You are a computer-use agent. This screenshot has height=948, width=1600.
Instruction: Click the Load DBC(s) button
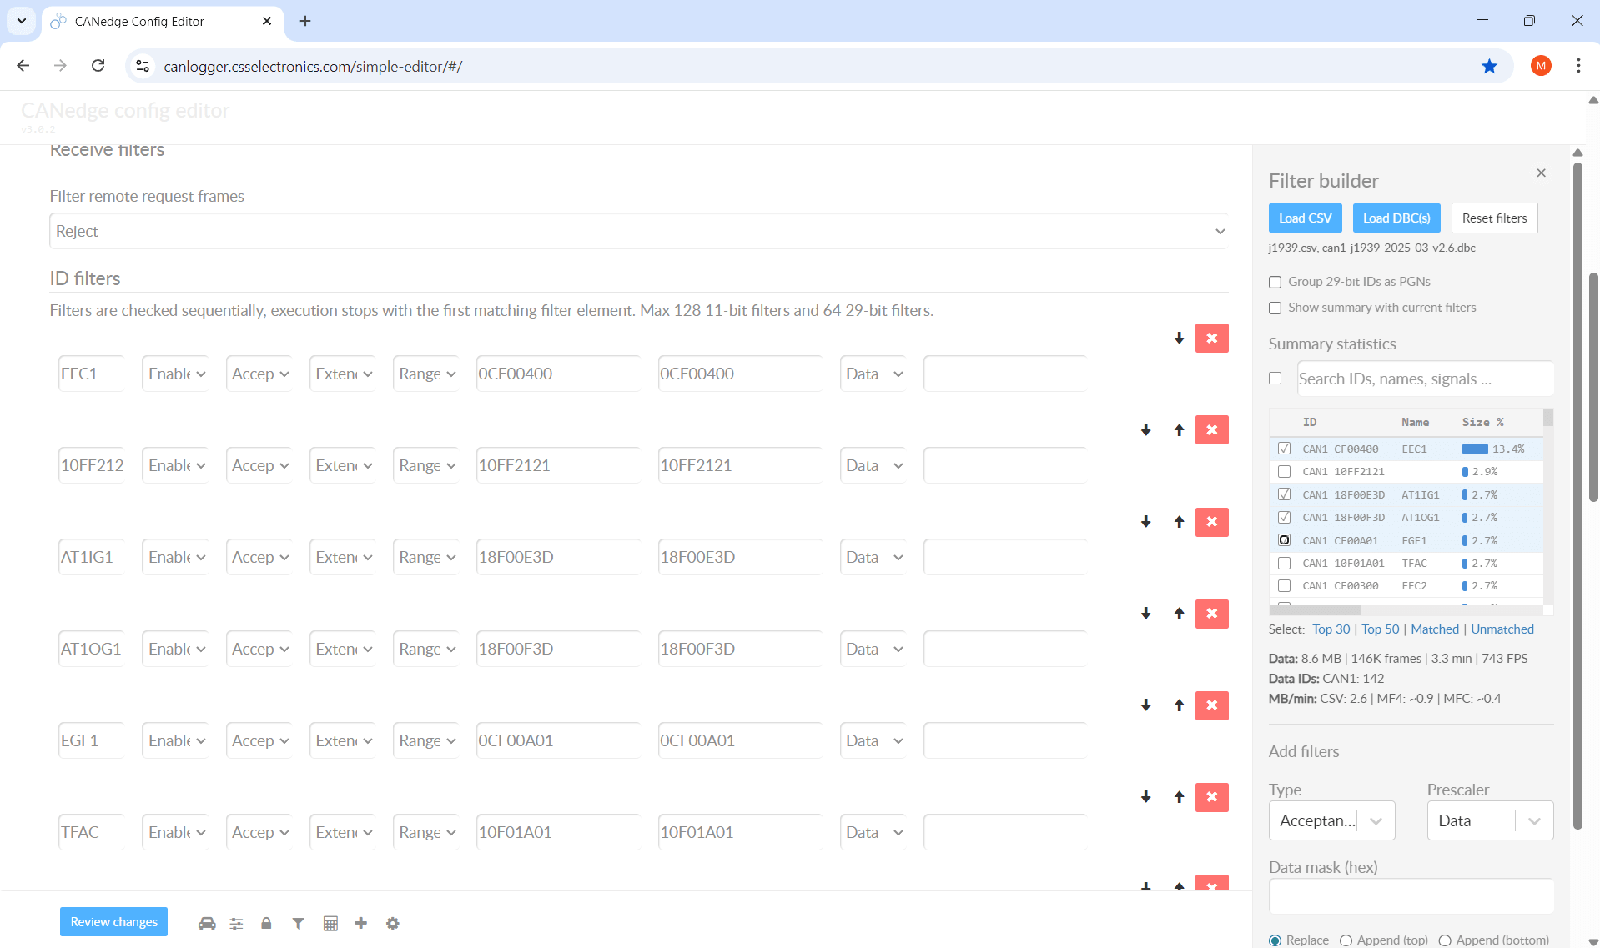(x=1396, y=218)
